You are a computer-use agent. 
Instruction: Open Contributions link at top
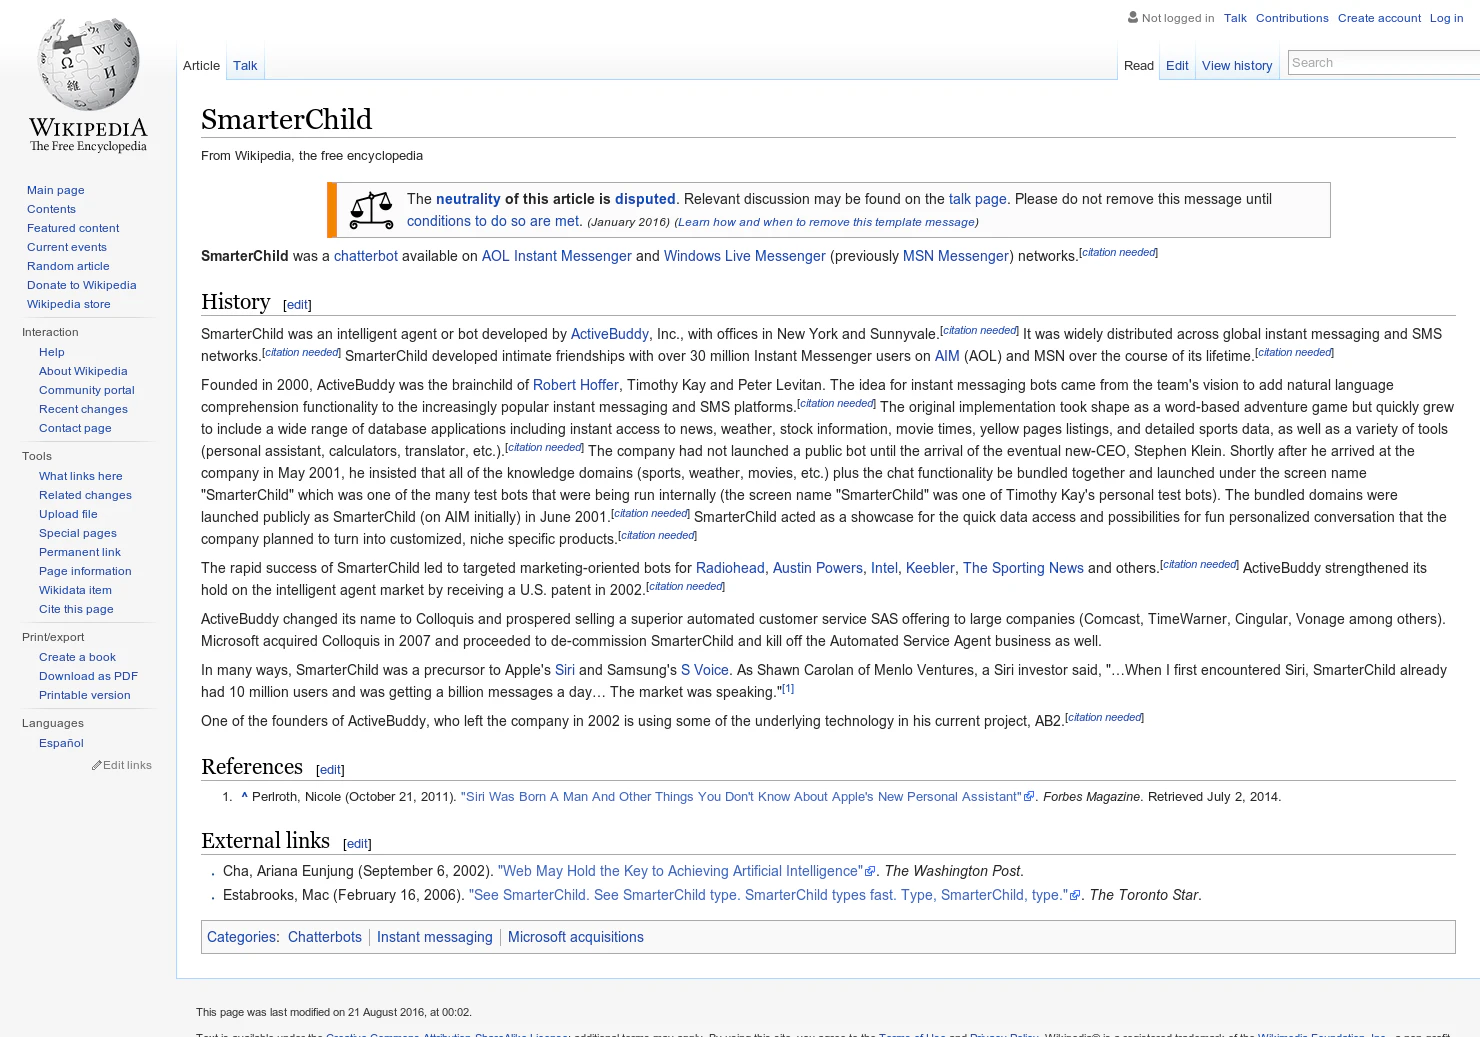[x=1292, y=18]
